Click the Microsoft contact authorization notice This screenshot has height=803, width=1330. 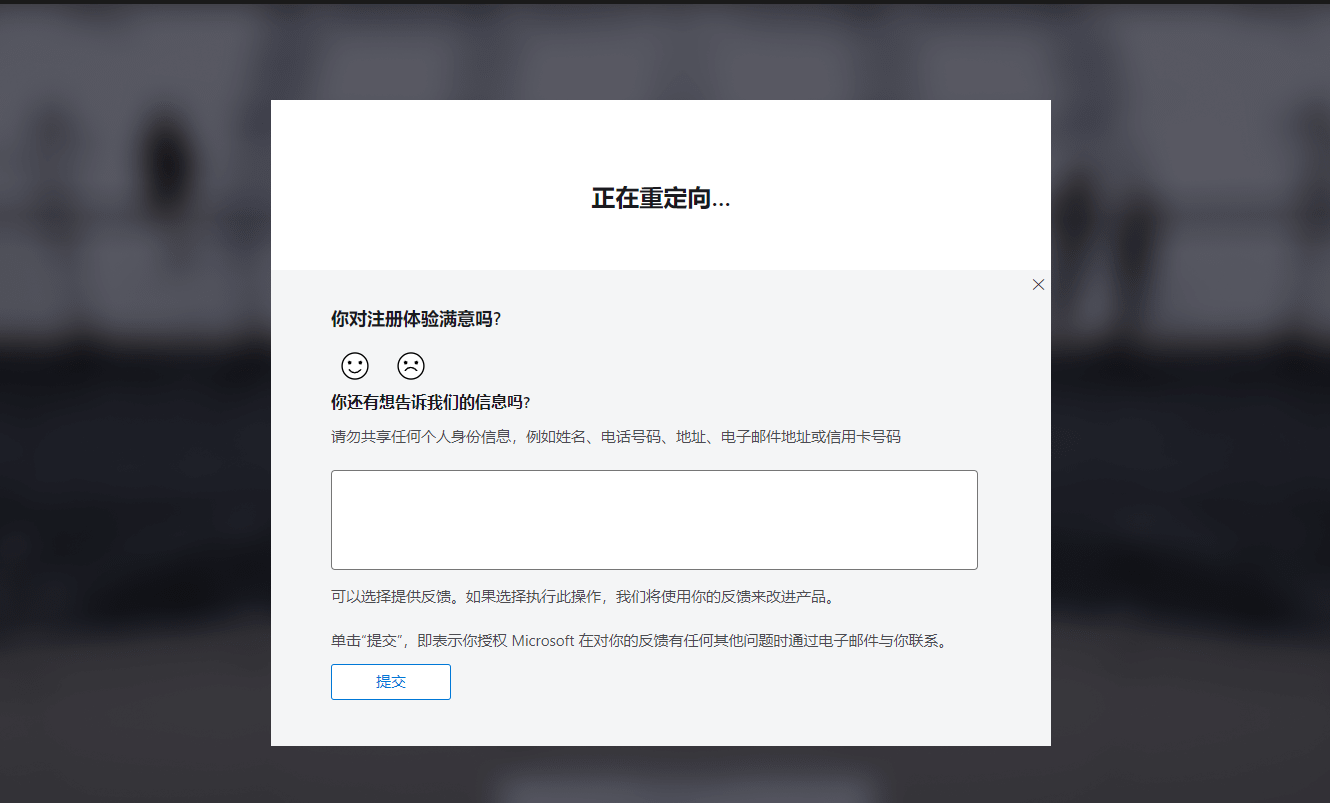(639, 641)
